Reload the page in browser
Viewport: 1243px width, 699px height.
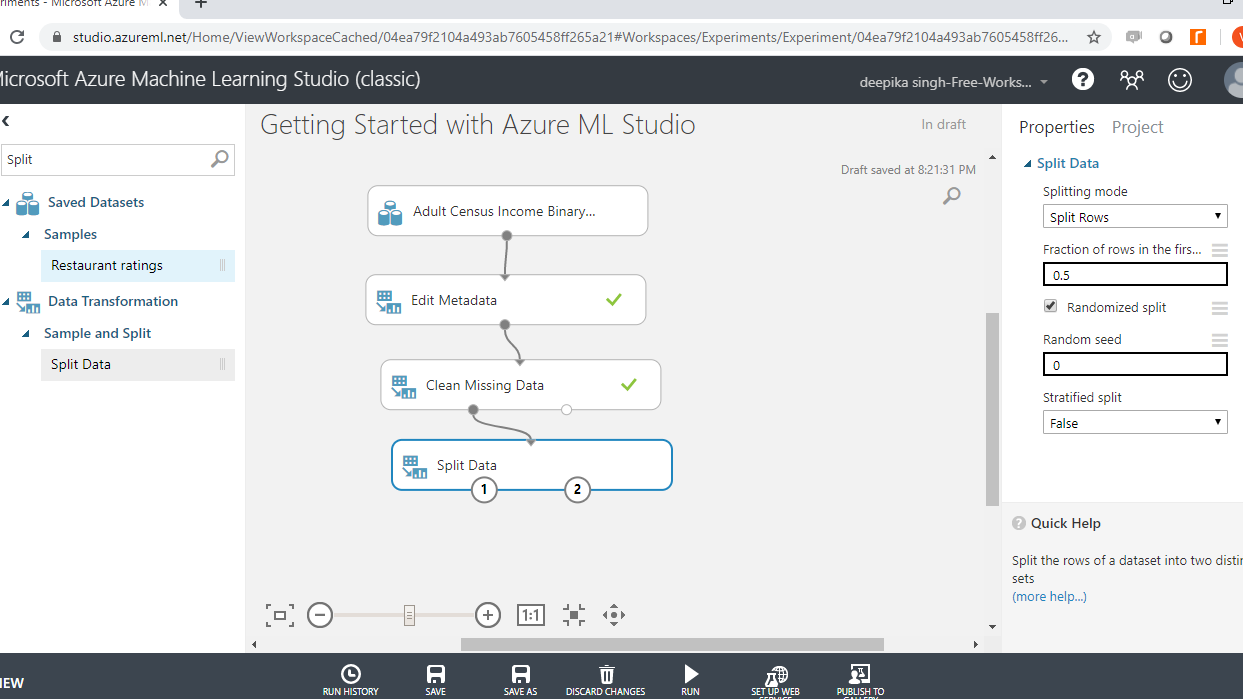click(x=16, y=37)
